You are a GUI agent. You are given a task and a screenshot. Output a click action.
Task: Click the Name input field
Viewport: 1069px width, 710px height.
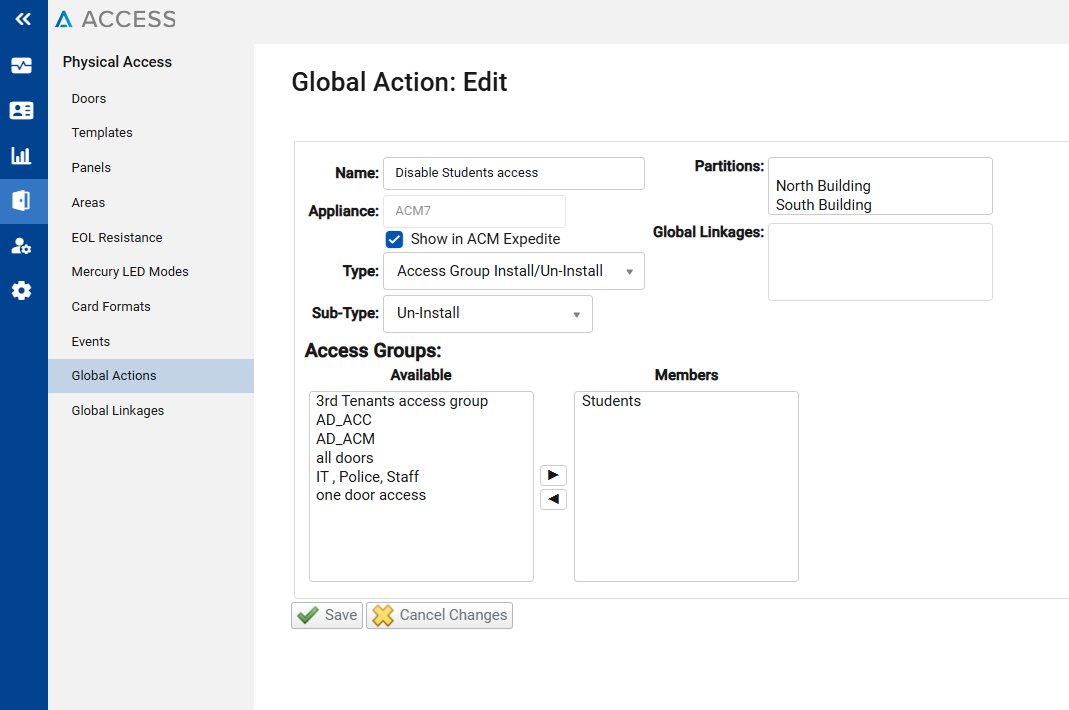(514, 173)
